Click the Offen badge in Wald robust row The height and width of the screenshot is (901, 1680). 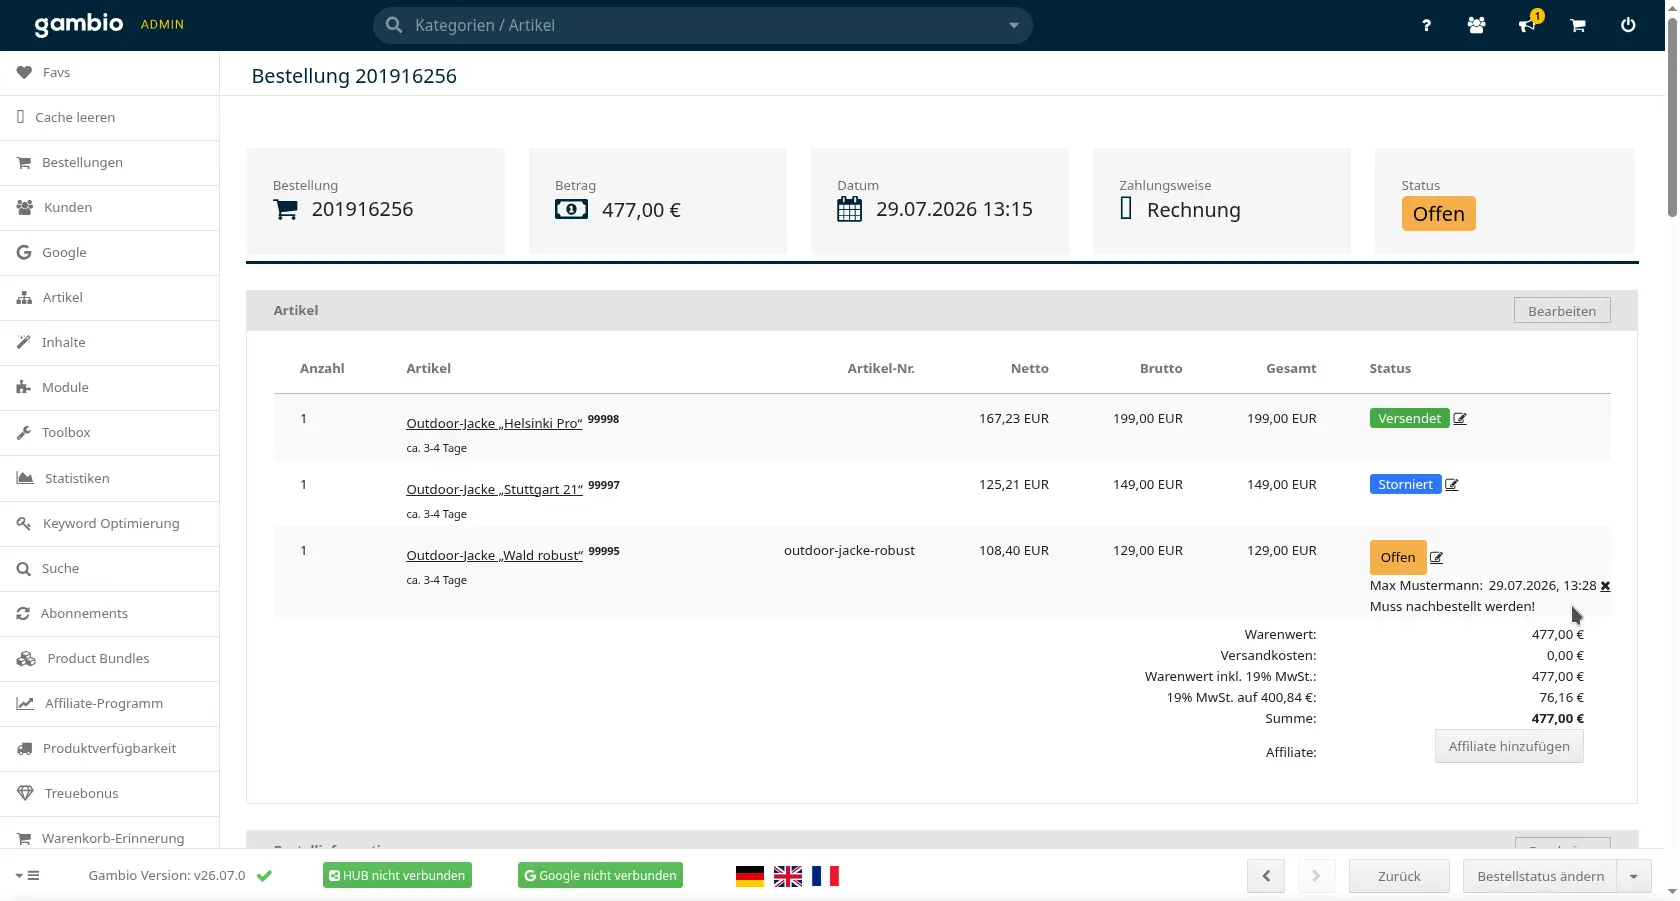[1398, 558]
